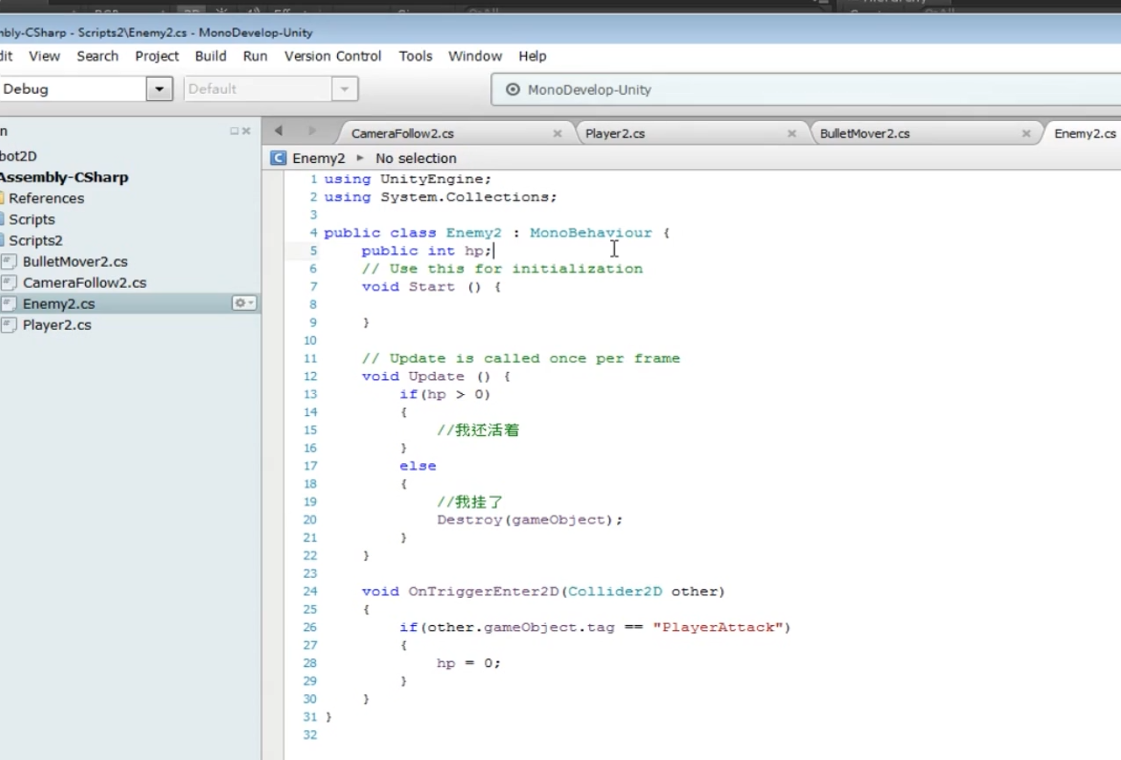This screenshot has height=760, width=1121.
Task: Open the Enemy2 class breadcrumb selector
Action: 319,158
